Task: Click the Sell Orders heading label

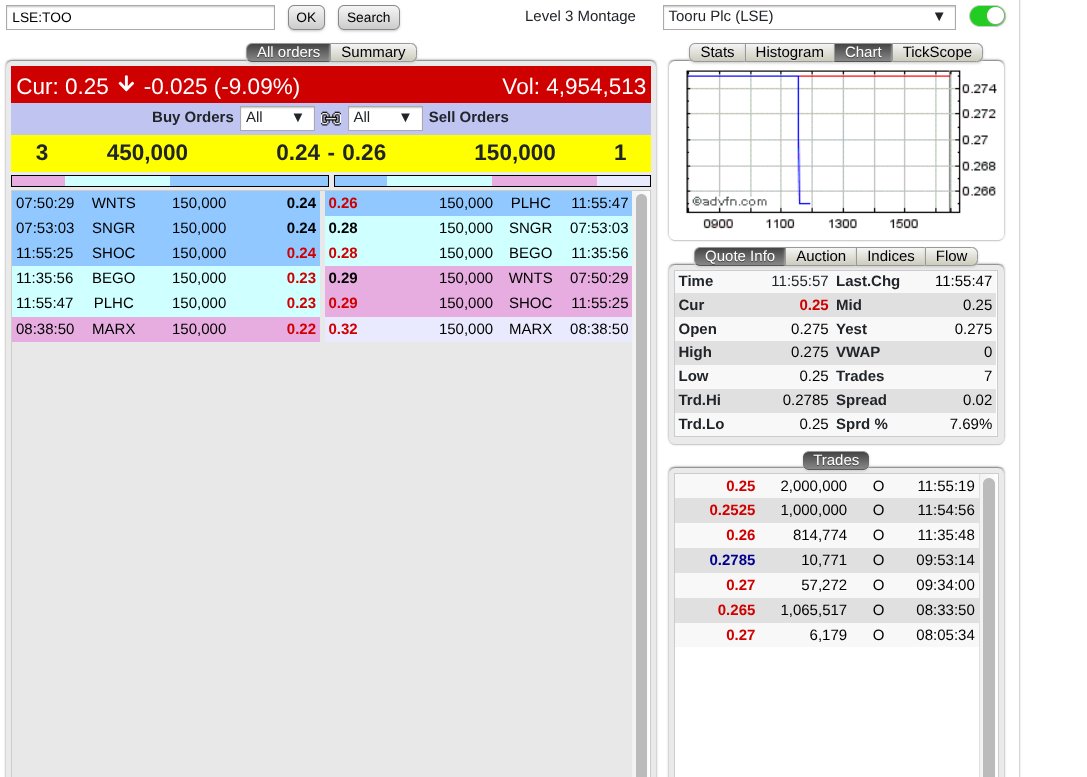Action: click(469, 117)
